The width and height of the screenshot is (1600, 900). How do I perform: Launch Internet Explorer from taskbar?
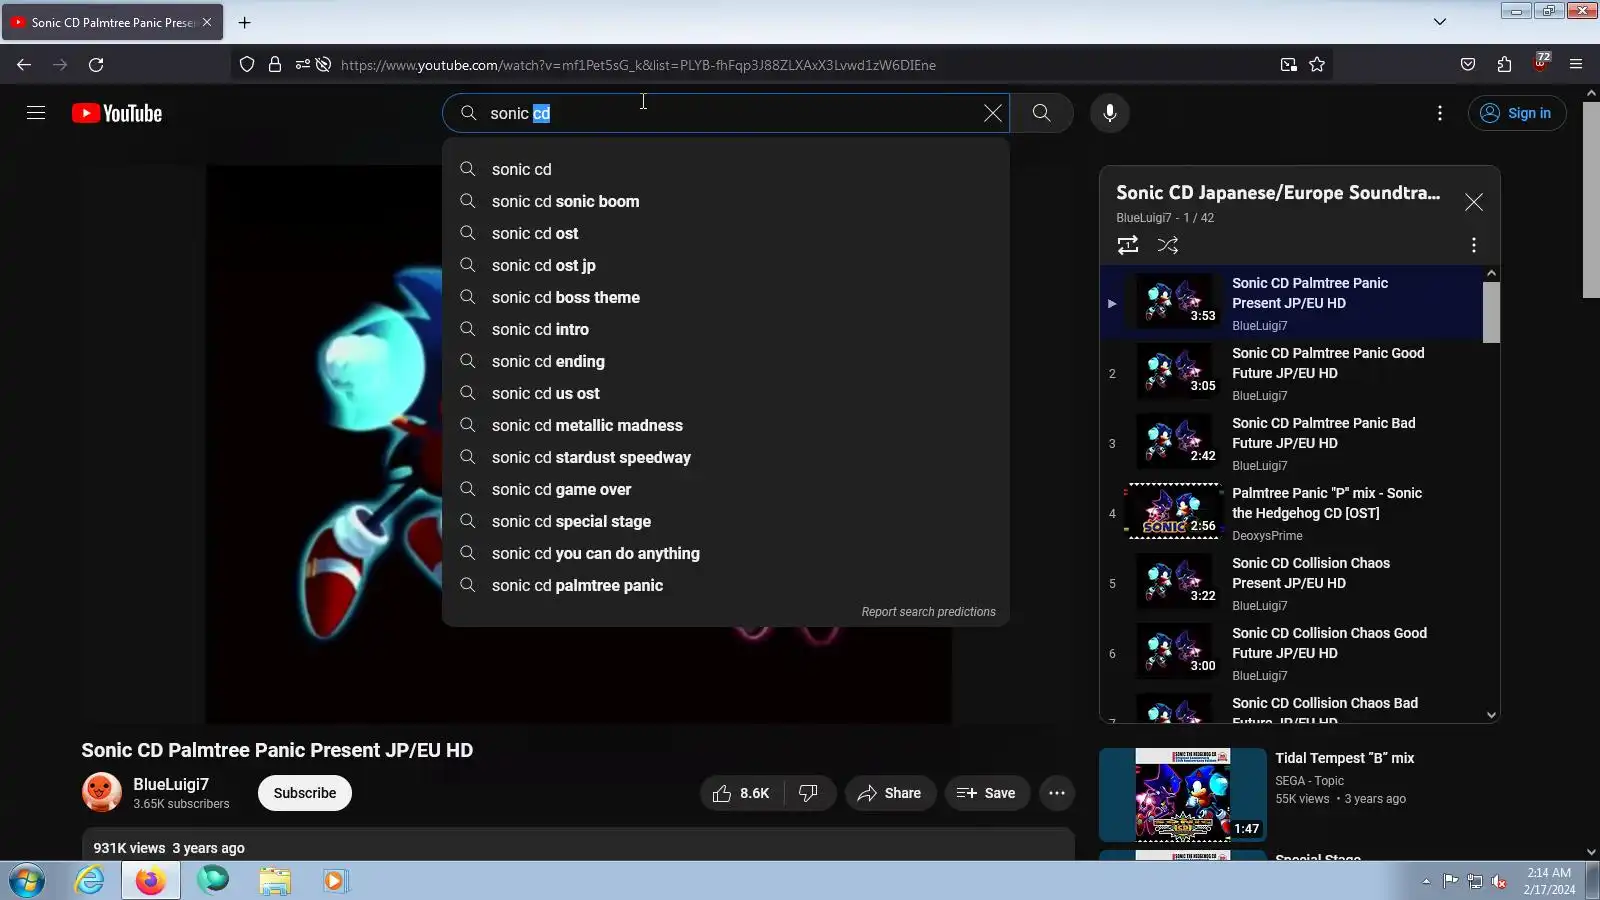[90, 881]
